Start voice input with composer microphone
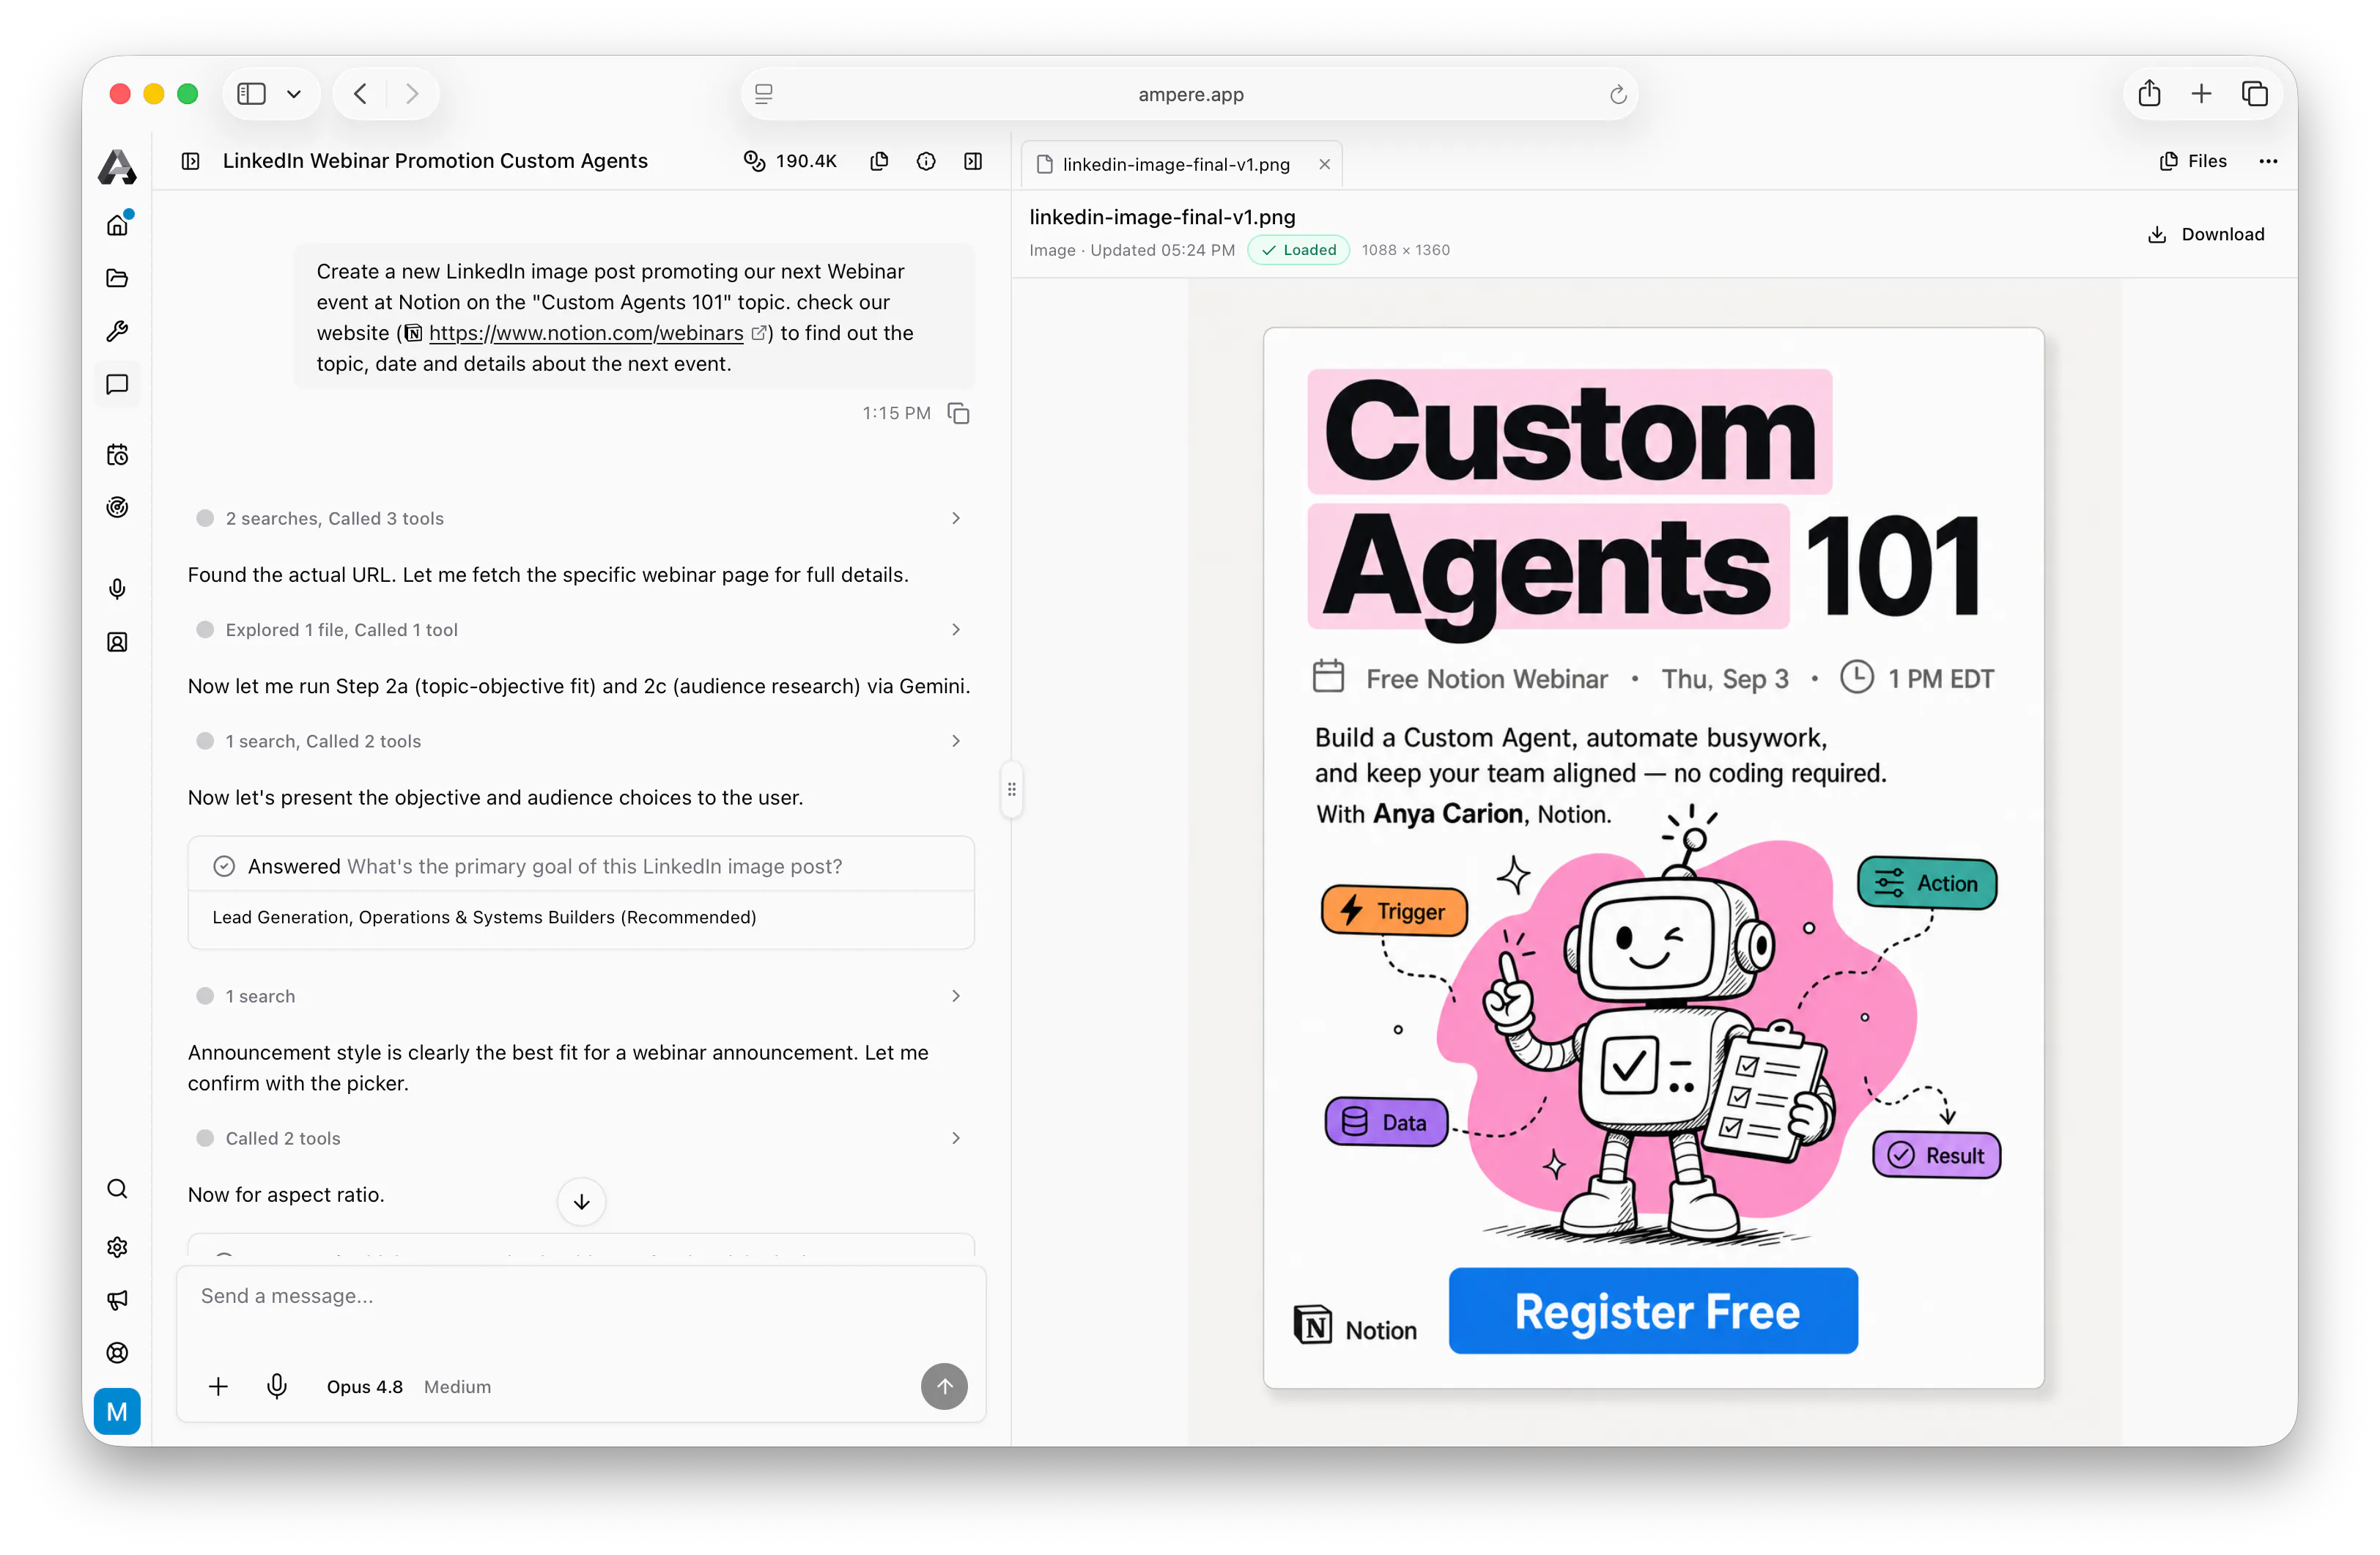2380x1555 pixels. coord(277,1386)
